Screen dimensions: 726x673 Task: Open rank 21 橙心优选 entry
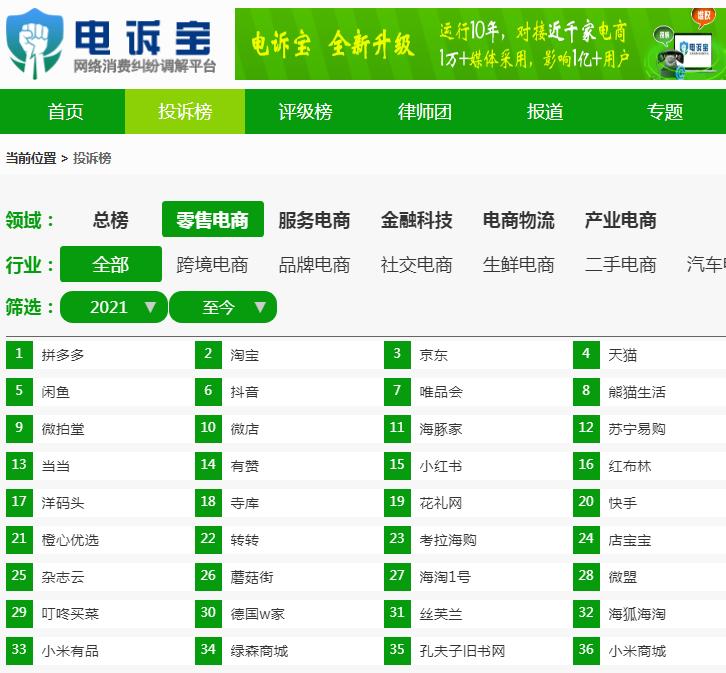(x=70, y=541)
